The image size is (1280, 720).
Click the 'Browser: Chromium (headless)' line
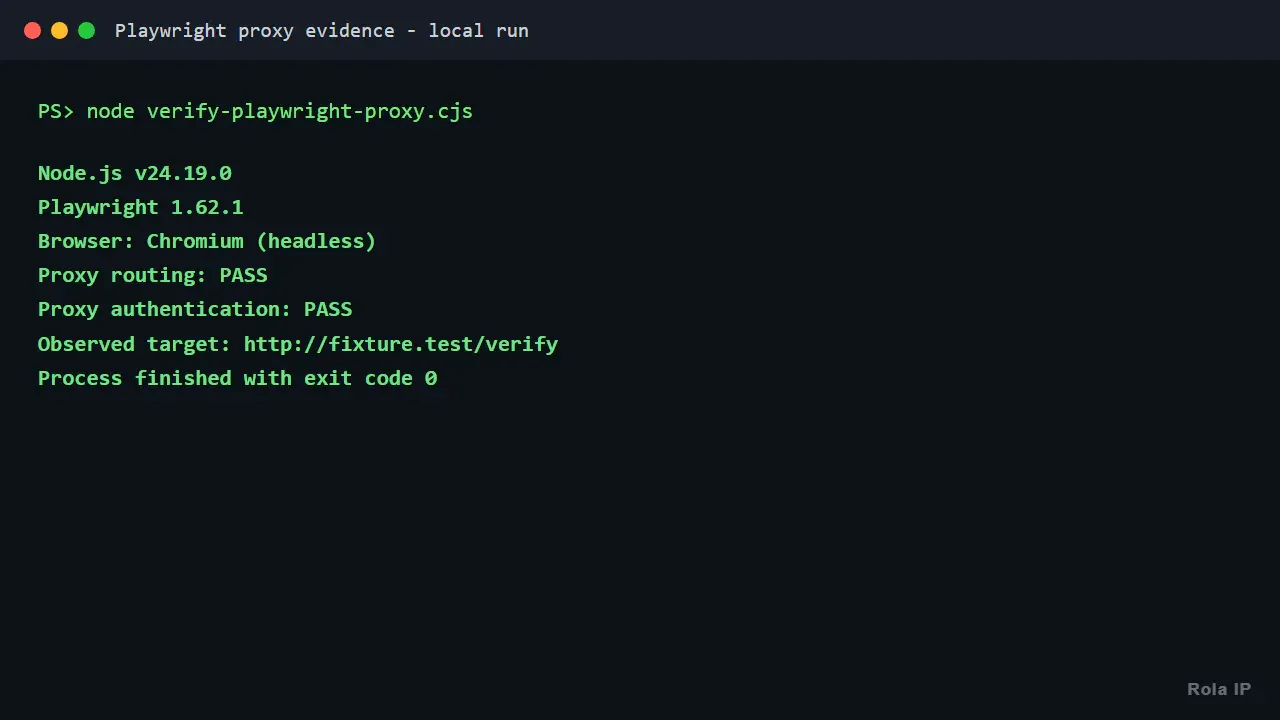207,241
